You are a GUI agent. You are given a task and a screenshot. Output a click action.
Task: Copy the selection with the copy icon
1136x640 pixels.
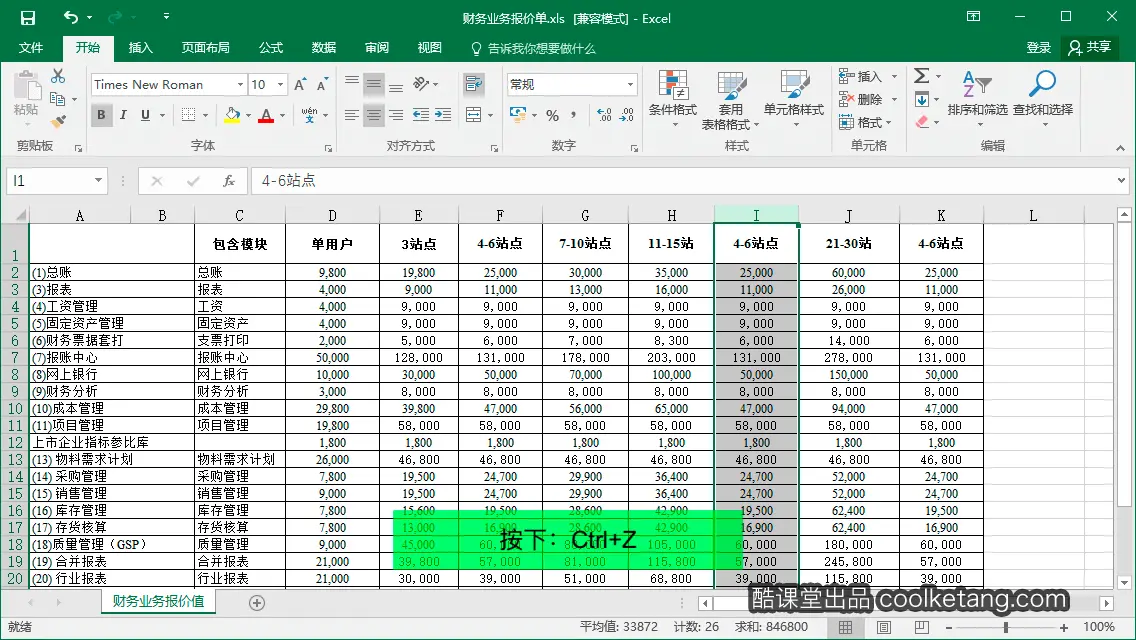[x=57, y=99]
